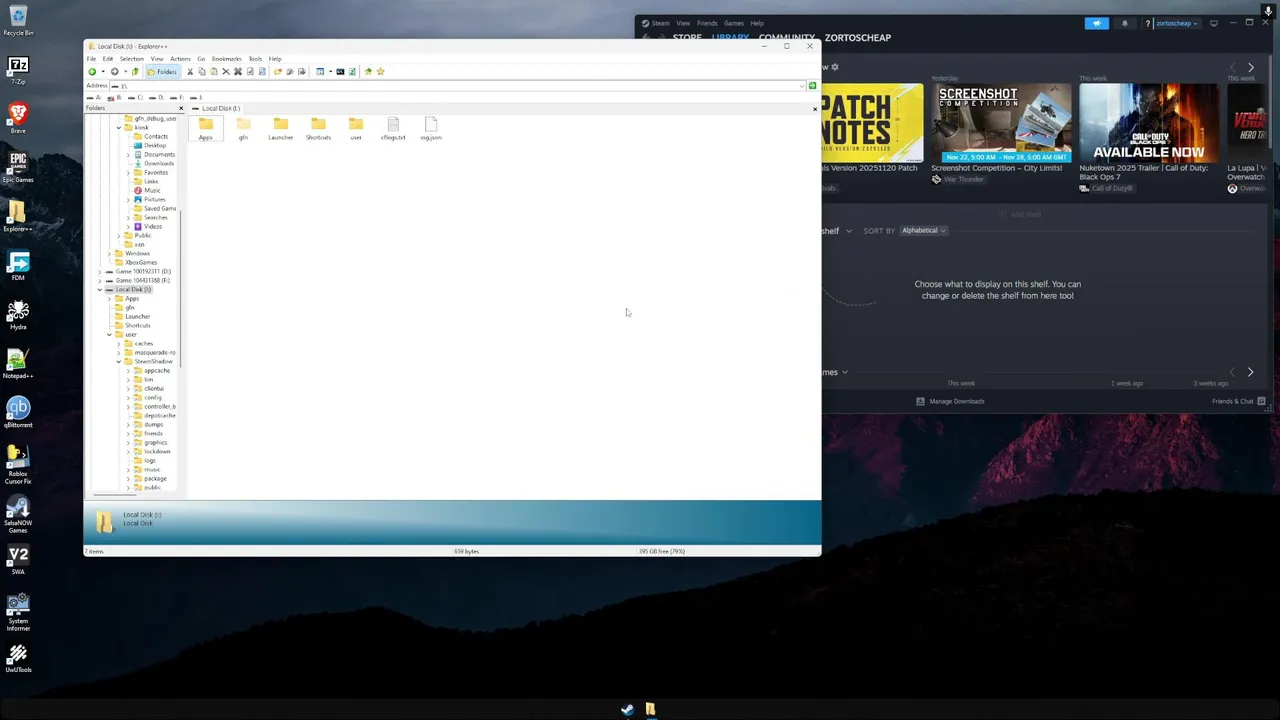Open Steam STORE tab
This screenshot has height=720, width=1280.
(687, 38)
